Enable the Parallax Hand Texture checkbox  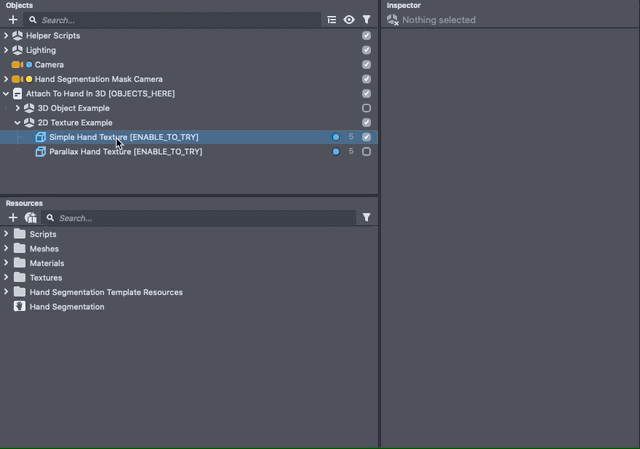click(366, 152)
